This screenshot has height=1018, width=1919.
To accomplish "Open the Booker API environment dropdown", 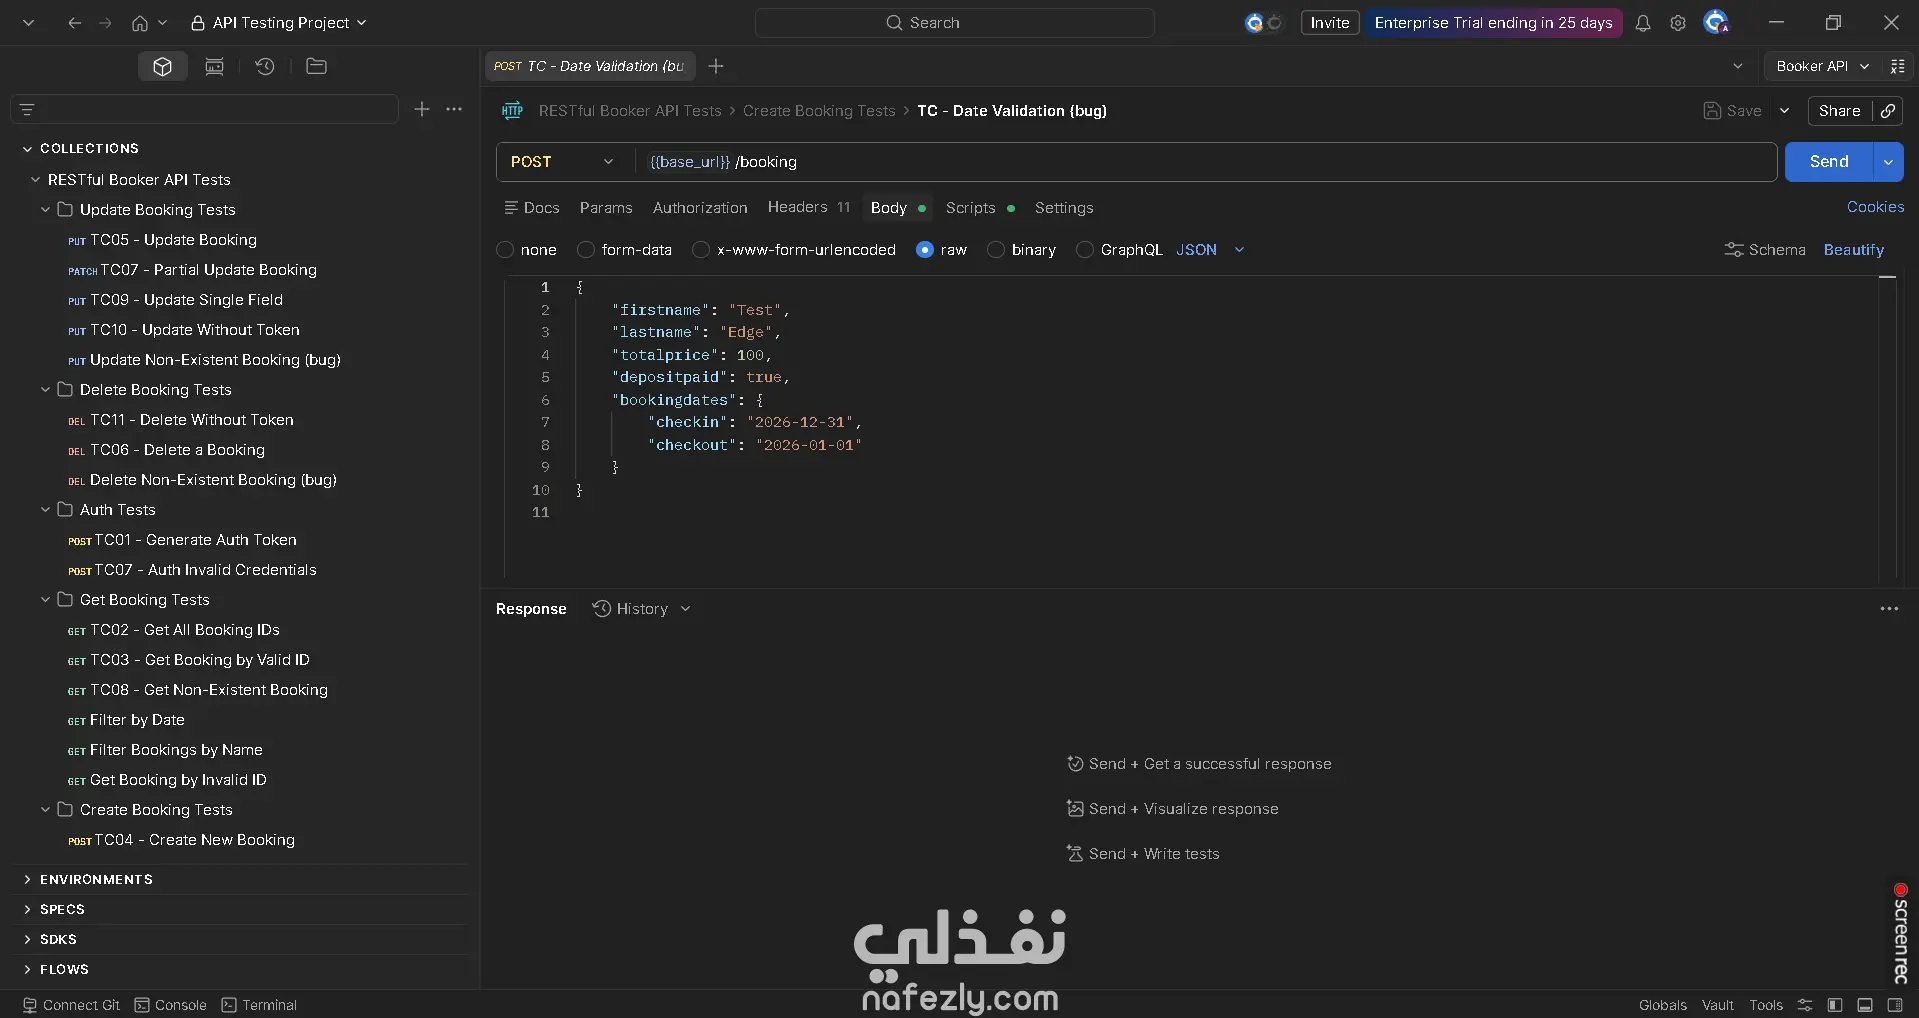I will click(x=1822, y=66).
